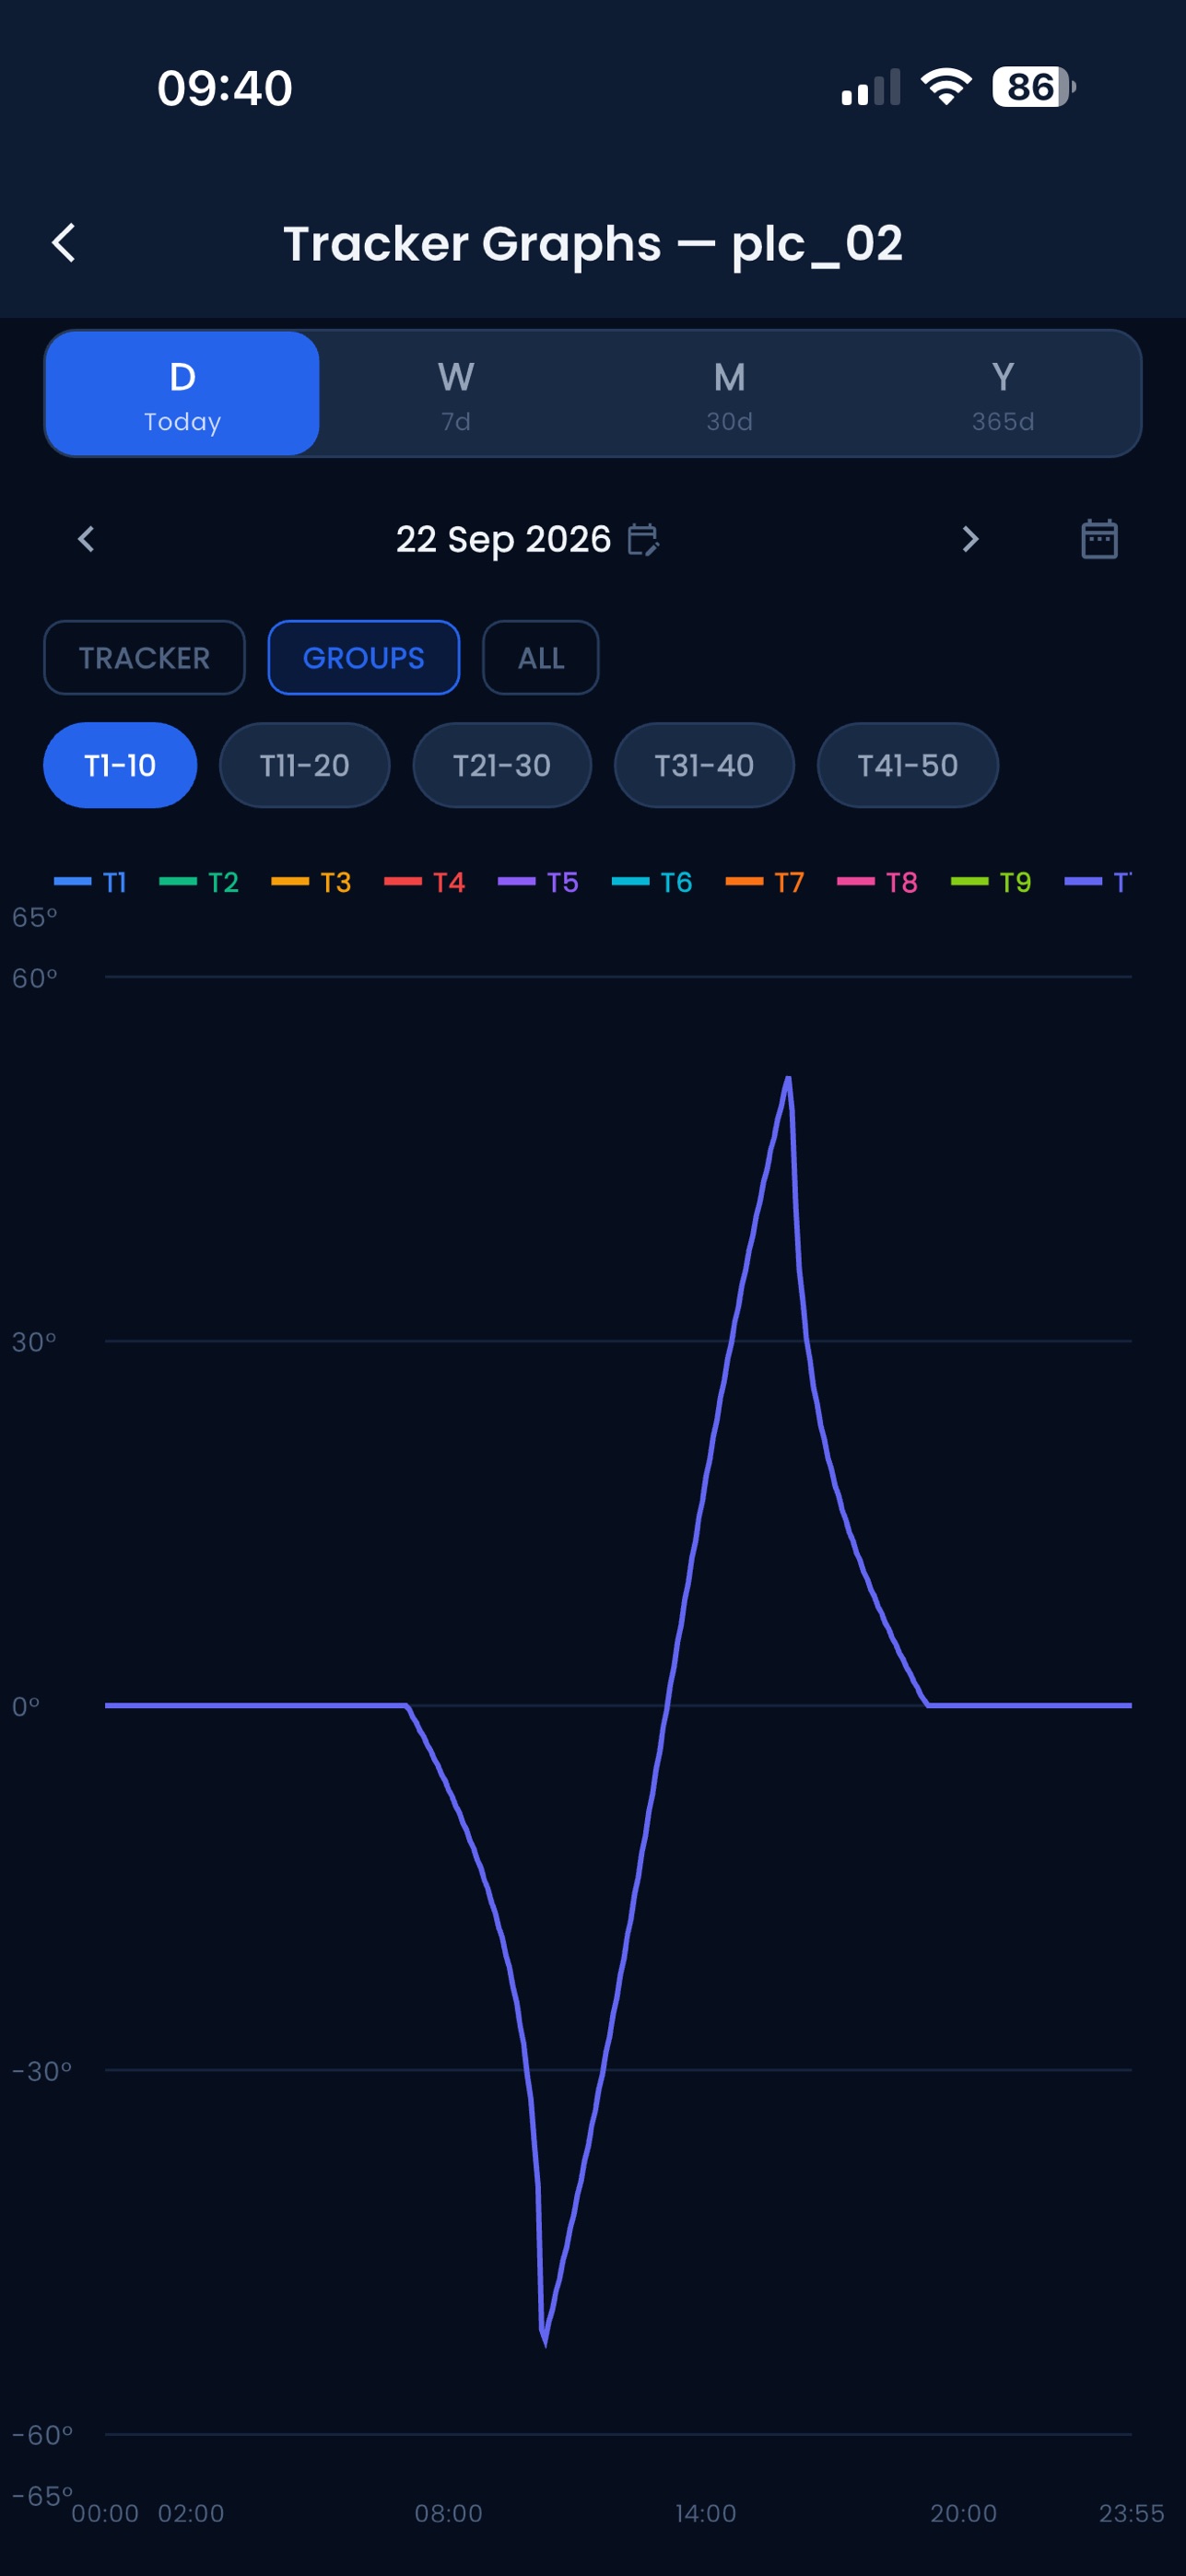Image resolution: width=1186 pixels, height=2576 pixels.
Task: Click the ALL filter button
Action: (541, 657)
